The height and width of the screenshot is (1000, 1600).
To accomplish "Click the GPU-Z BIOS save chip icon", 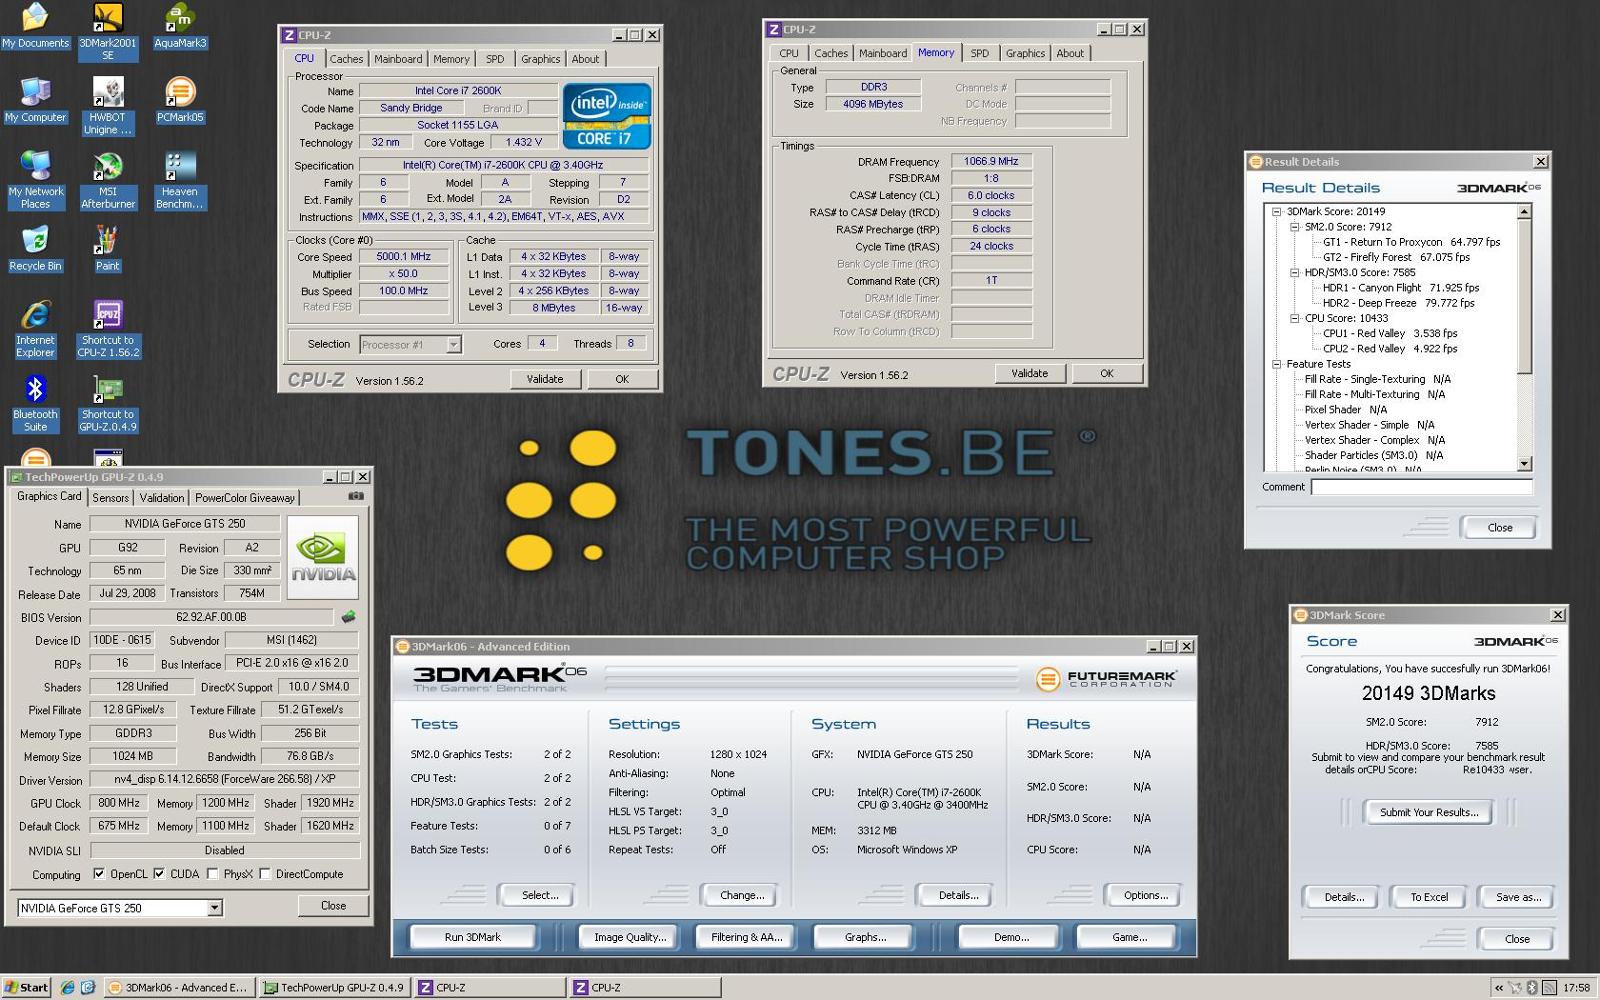I will (x=348, y=617).
